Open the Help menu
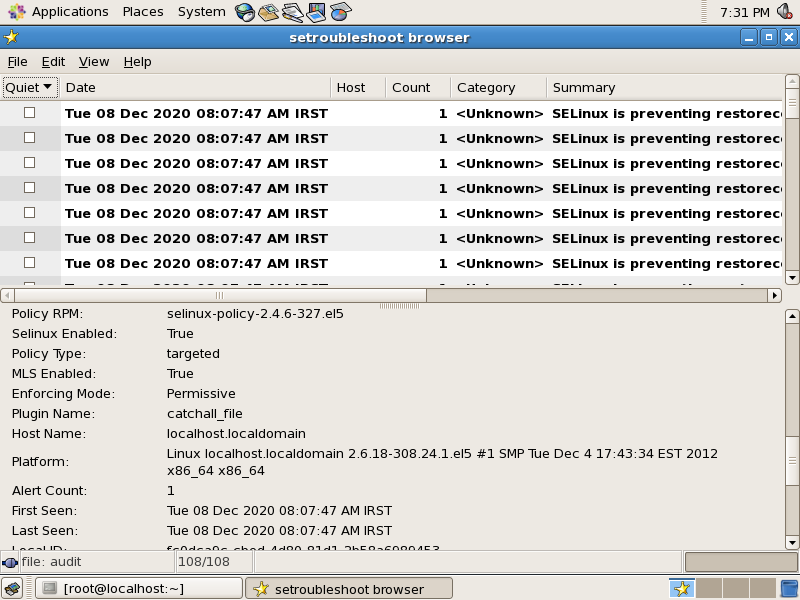Screen dimensions: 800x600 tap(137, 62)
